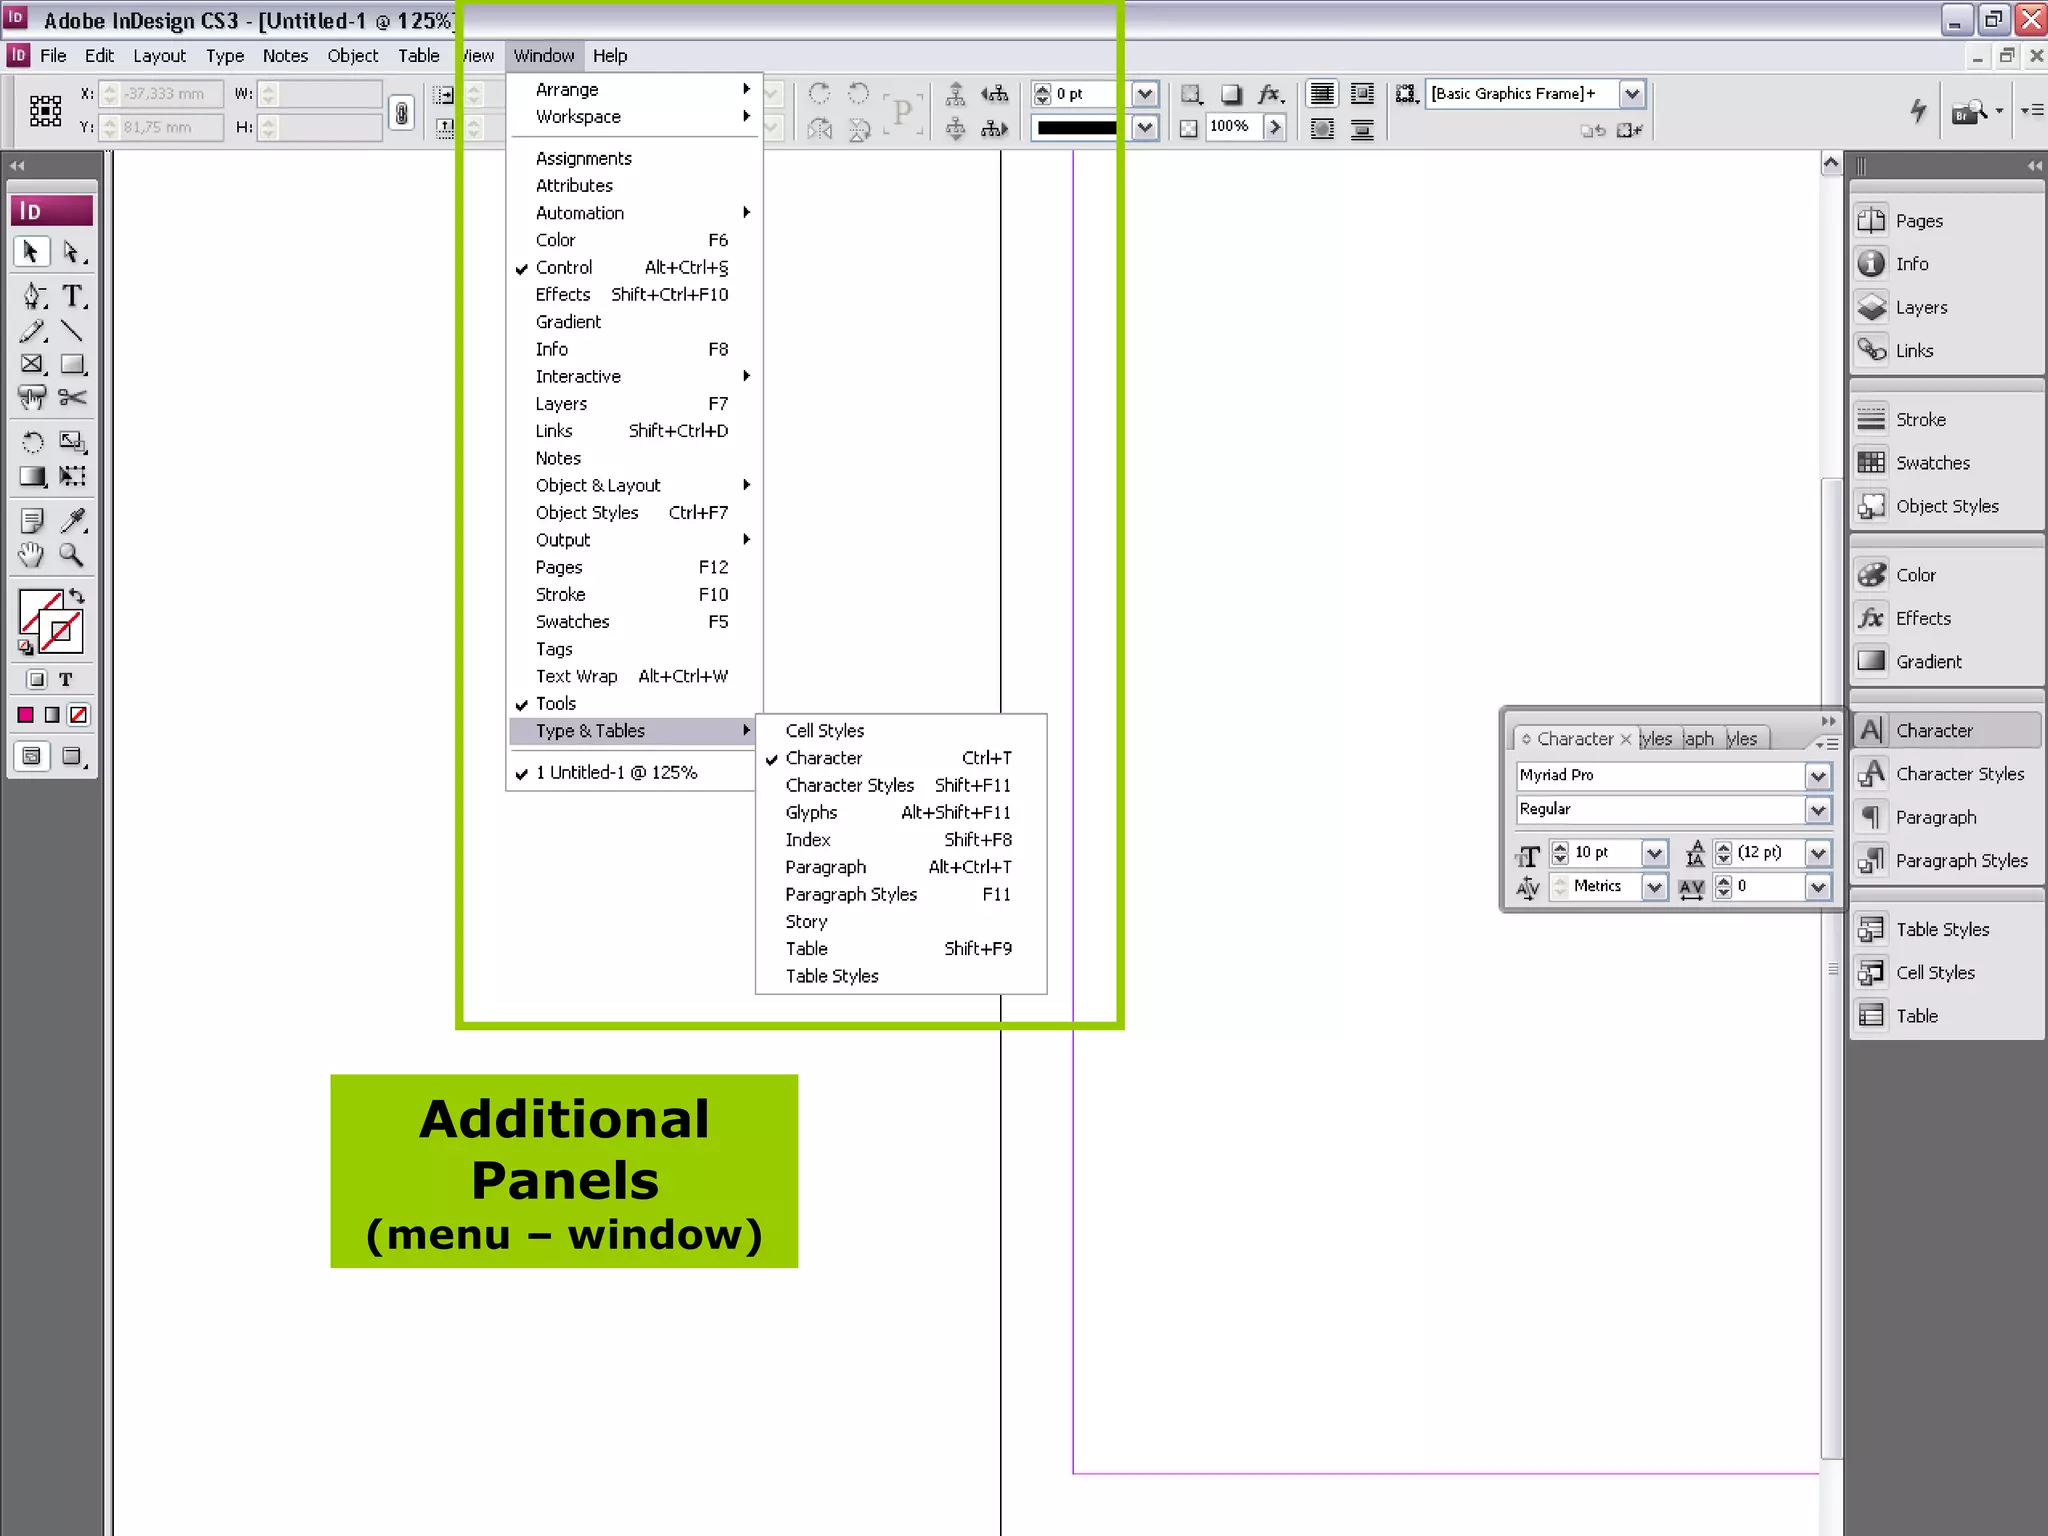Open the Object Styles panel button
The image size is (2048, 1536).
click(1946, 507)
